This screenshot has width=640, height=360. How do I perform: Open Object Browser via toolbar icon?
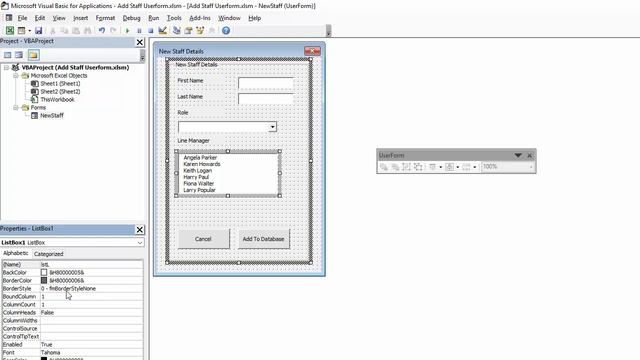point(200,31)
